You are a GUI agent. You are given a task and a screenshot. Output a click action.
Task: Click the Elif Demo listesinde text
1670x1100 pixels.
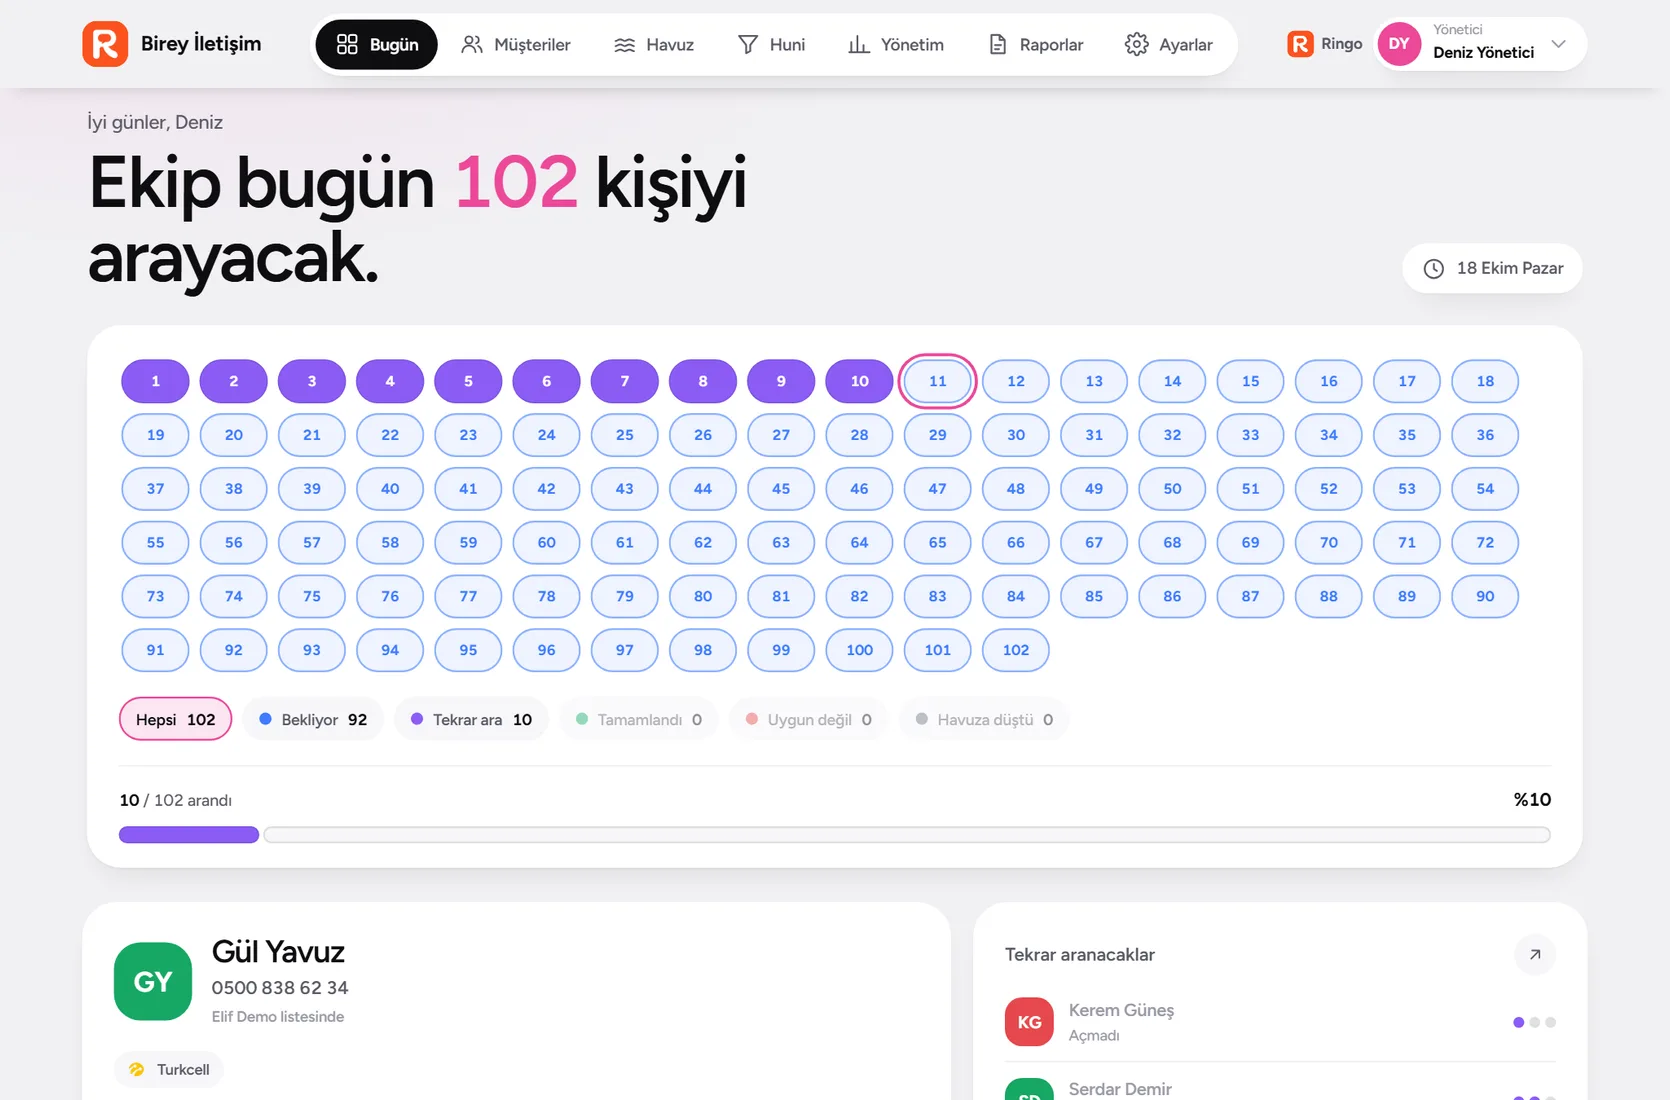278,1017
